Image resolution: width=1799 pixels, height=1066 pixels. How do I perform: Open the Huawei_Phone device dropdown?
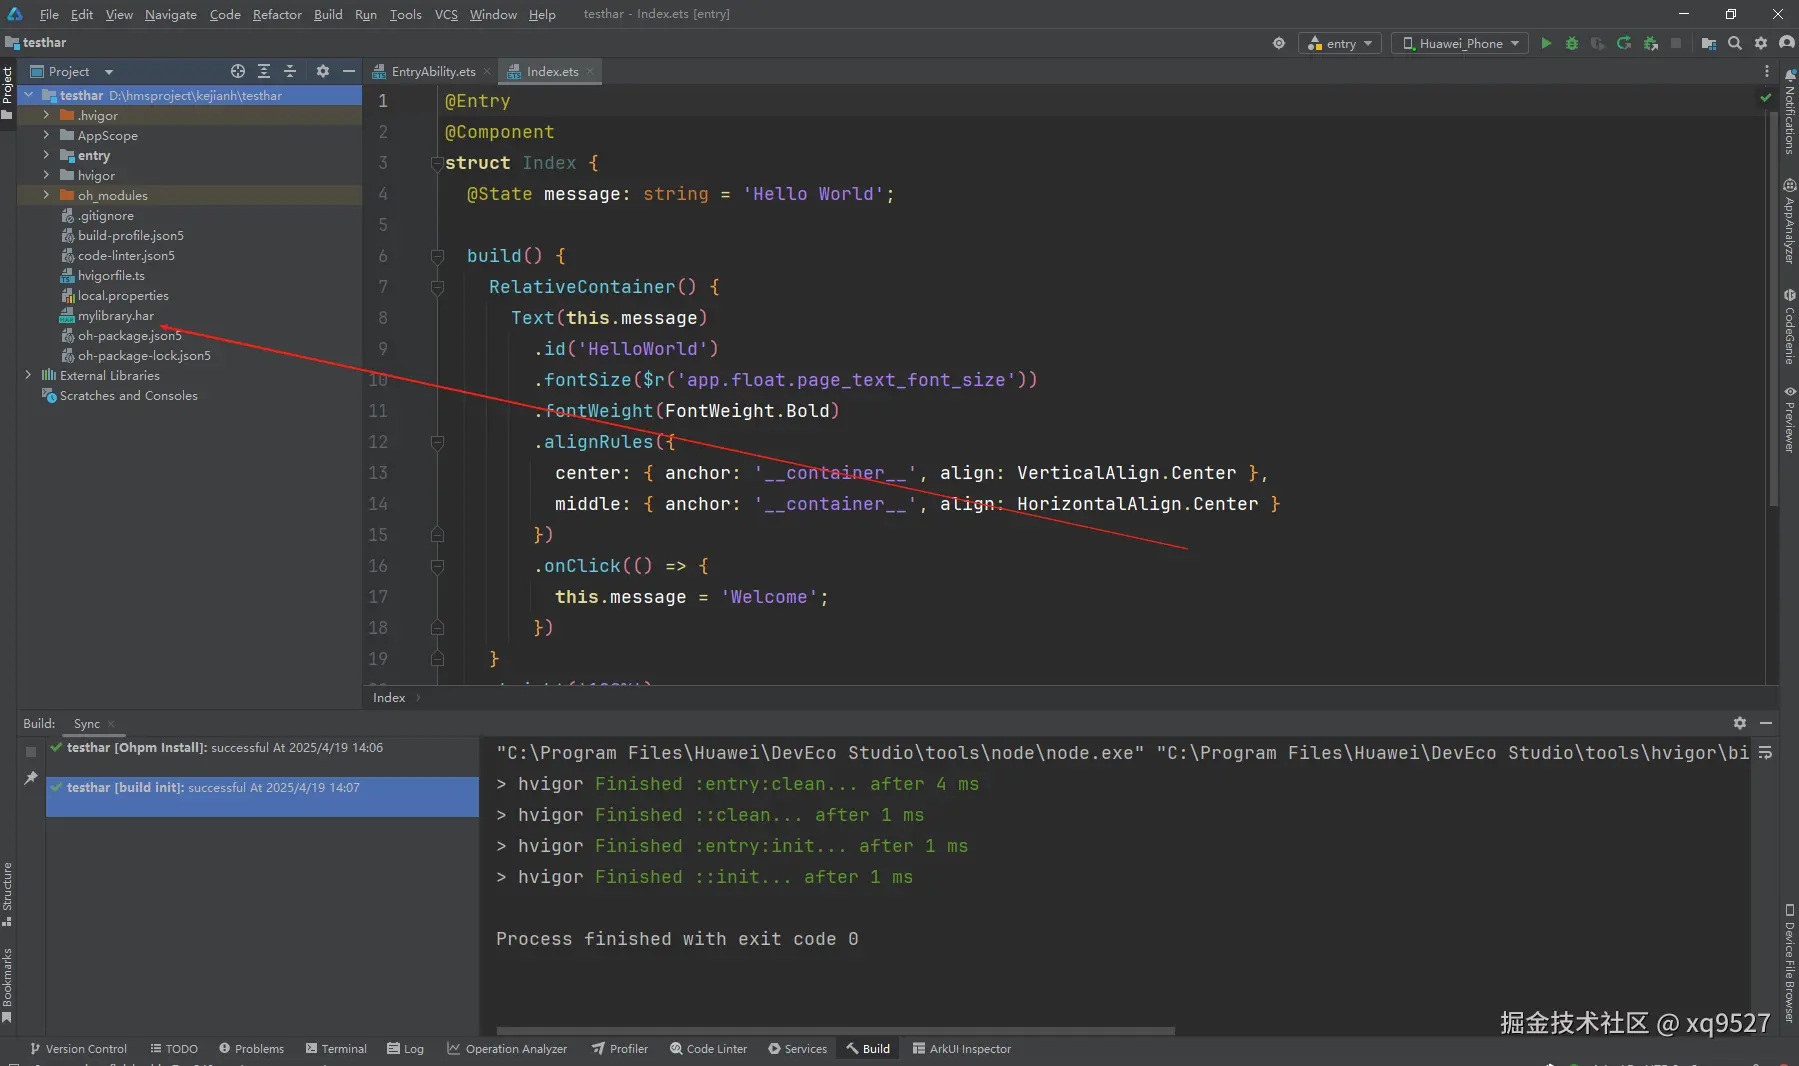pyautogui.click(x=1460, y=43)
